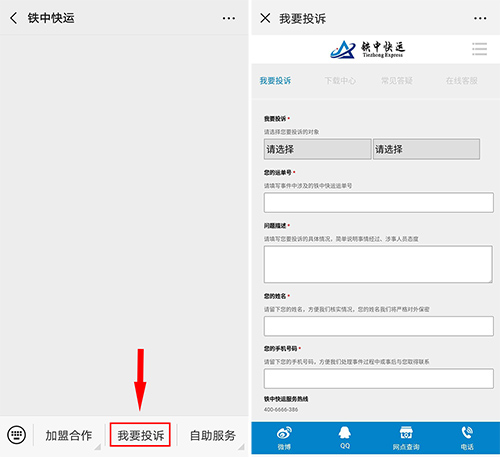Tap 我要投诉 bottom menu item
The image size is (500, 457).
(x=140, y=435)
